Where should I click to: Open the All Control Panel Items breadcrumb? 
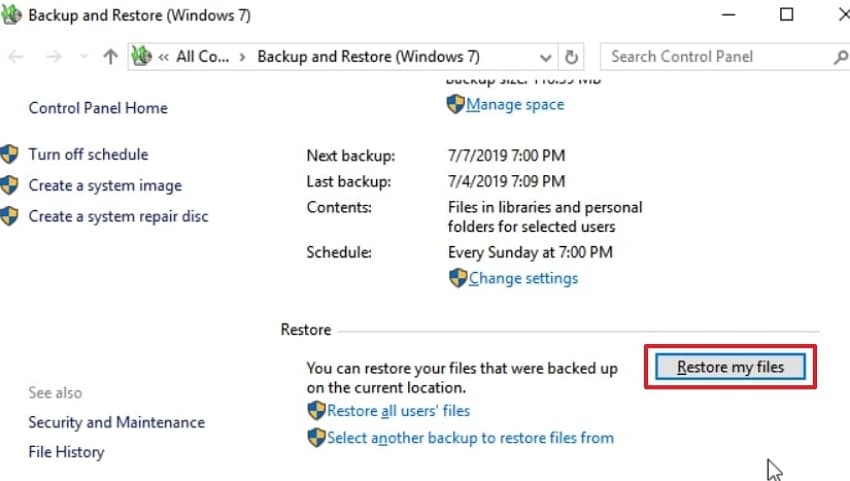pyautogui.click(x=203, y=57)
